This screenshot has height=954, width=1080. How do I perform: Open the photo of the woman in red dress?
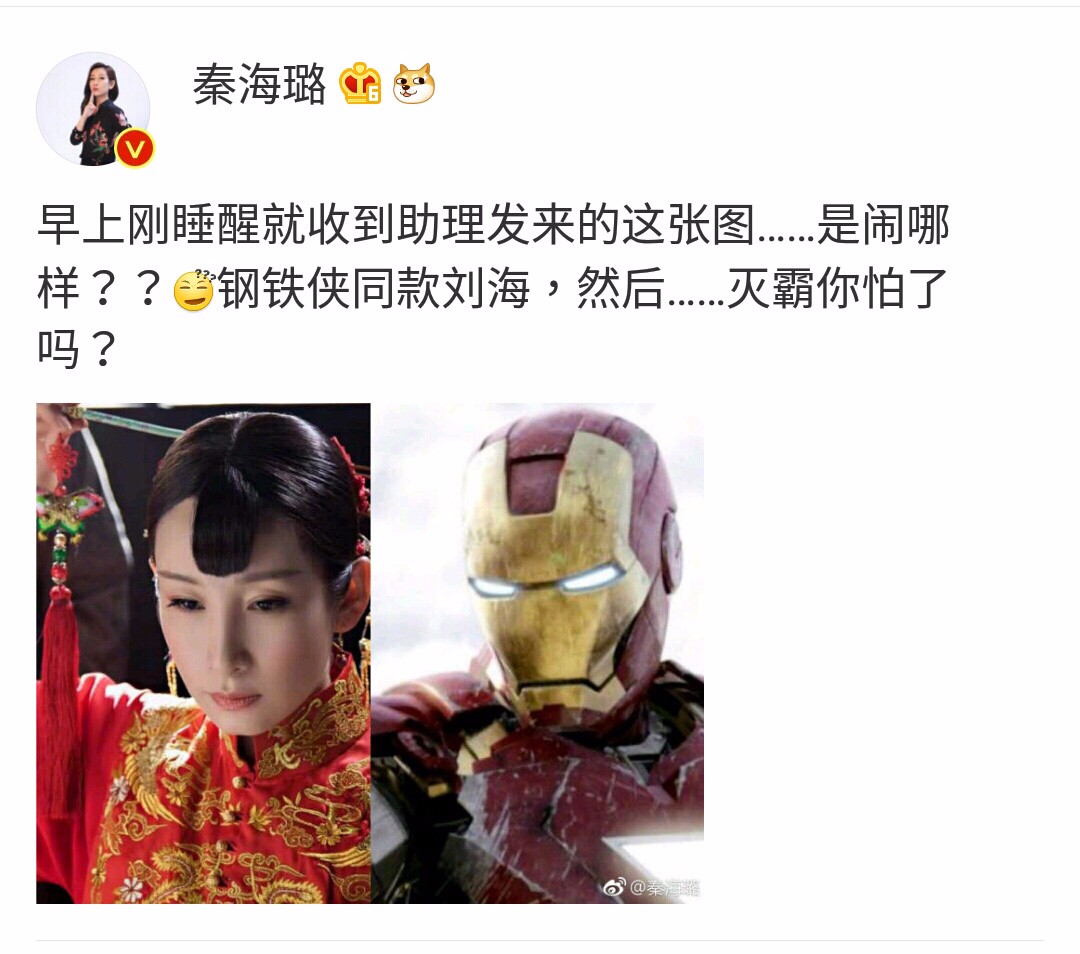(203, 653)
